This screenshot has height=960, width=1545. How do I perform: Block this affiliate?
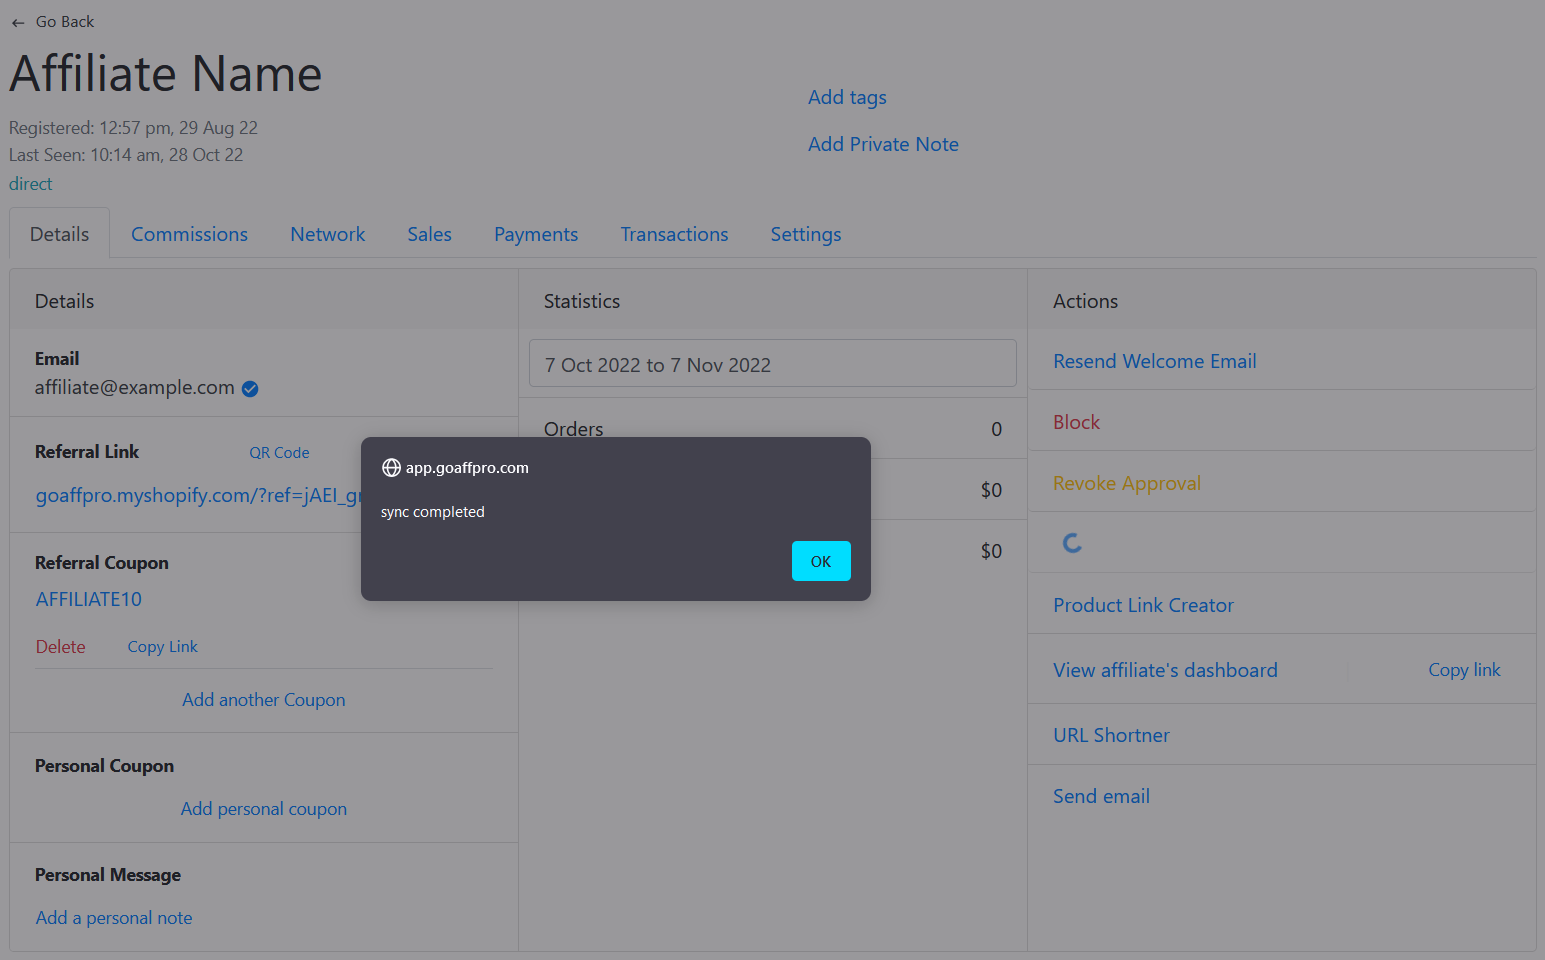(x=1076, y=422)
